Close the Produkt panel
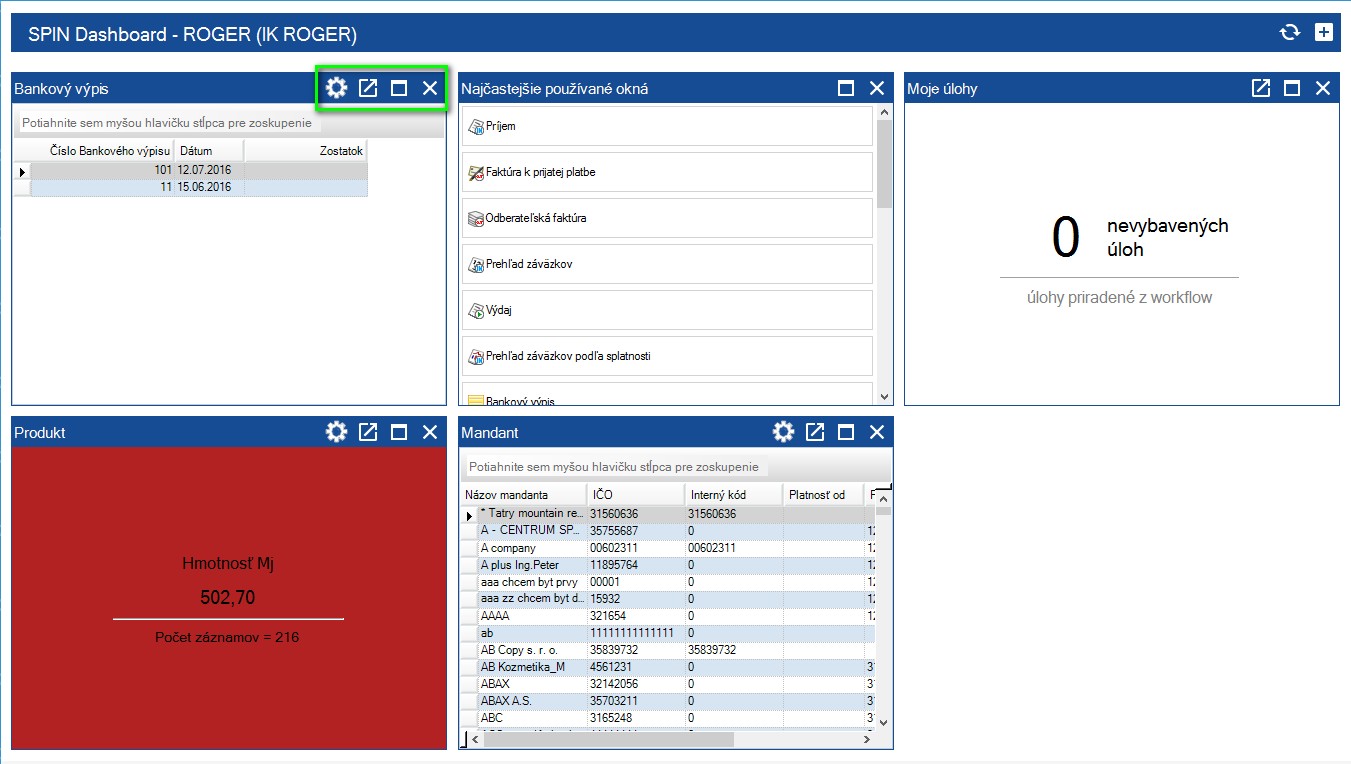This screenshot has height=764, width=1351. (430, 432)
